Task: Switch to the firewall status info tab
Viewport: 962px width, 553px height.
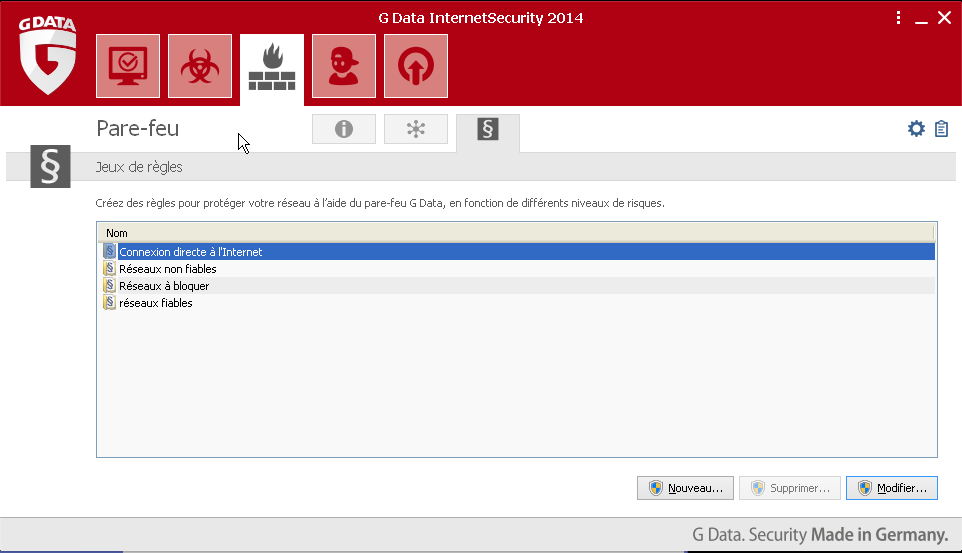Action: pos(344,129)
